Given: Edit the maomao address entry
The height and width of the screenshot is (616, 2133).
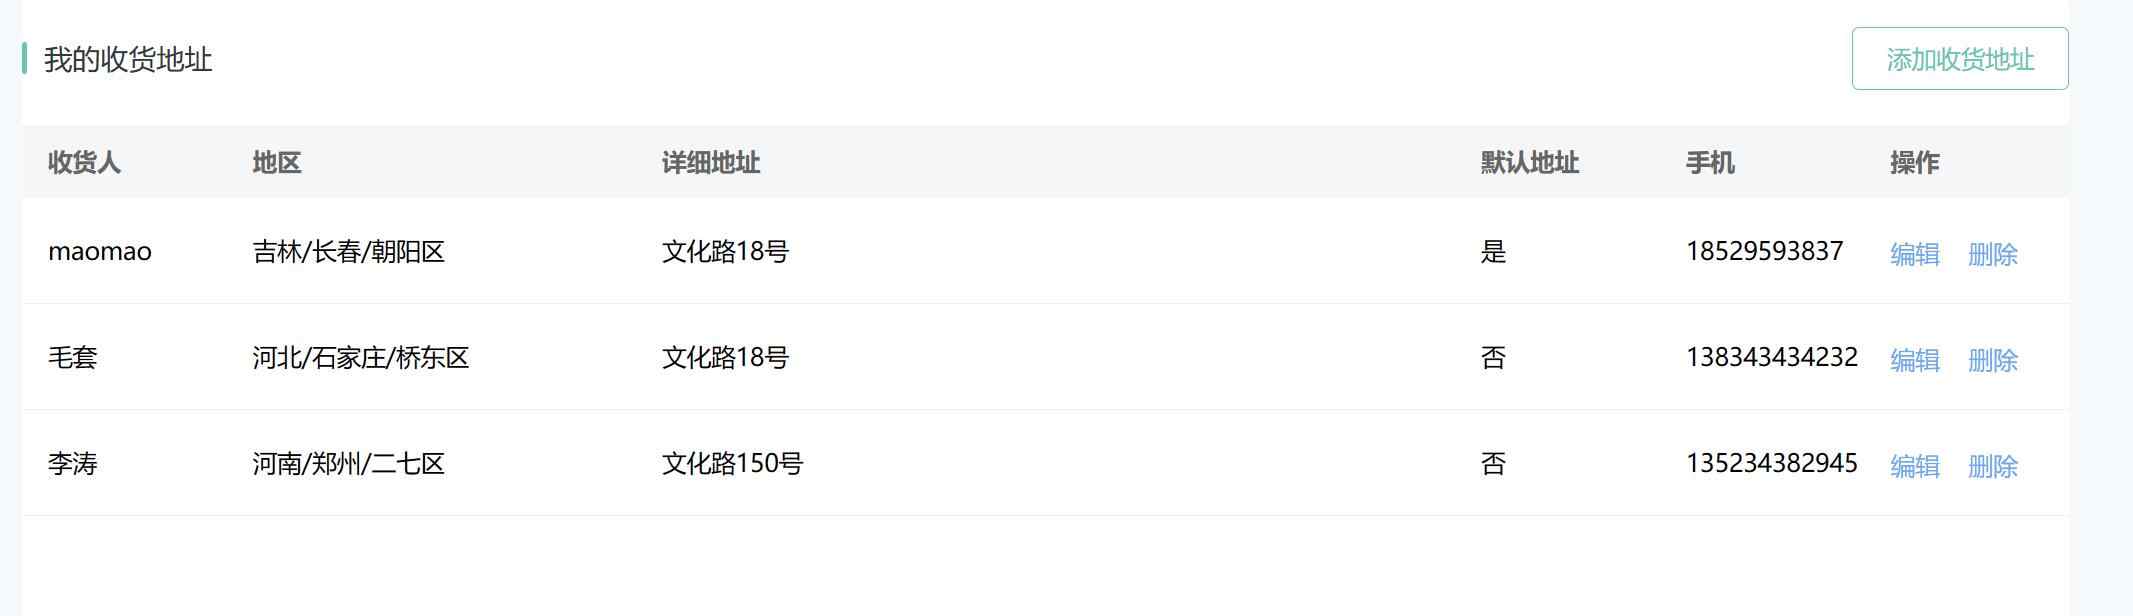Looking at the screenshot, I should (1914, 254).
